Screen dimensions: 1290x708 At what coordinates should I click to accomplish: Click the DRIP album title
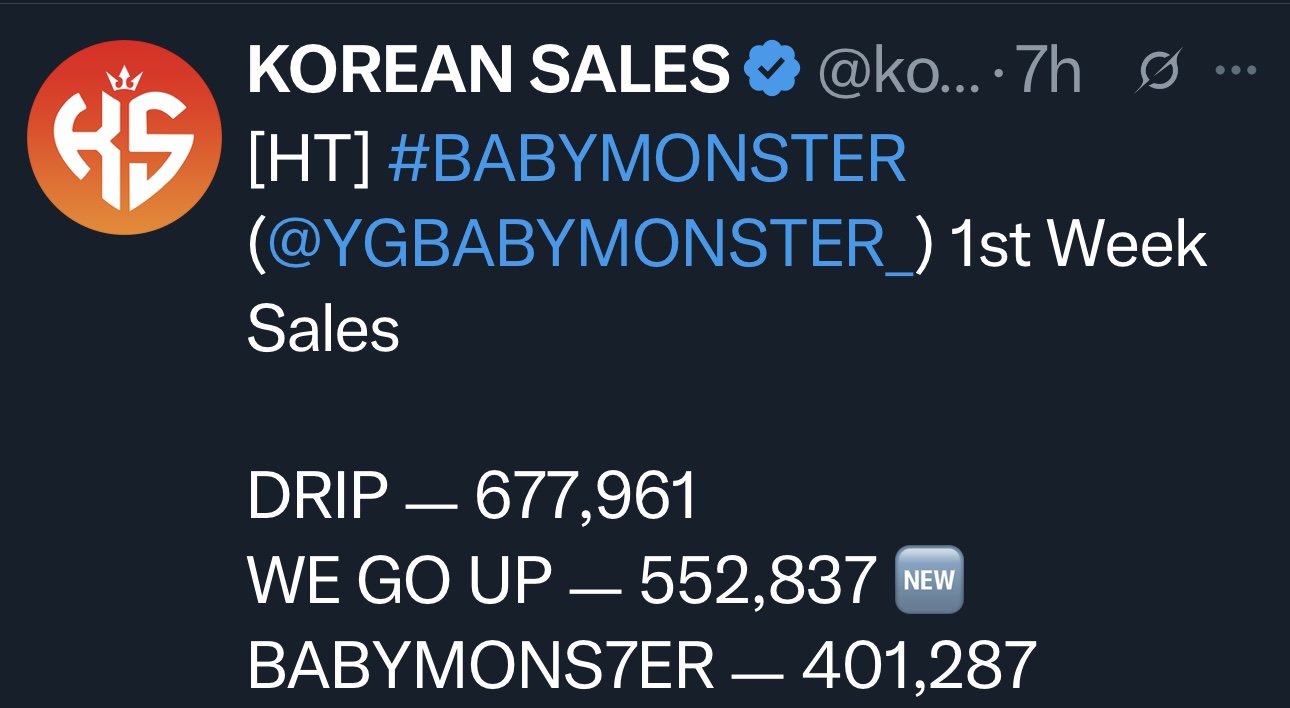click(x=317, y=494)
